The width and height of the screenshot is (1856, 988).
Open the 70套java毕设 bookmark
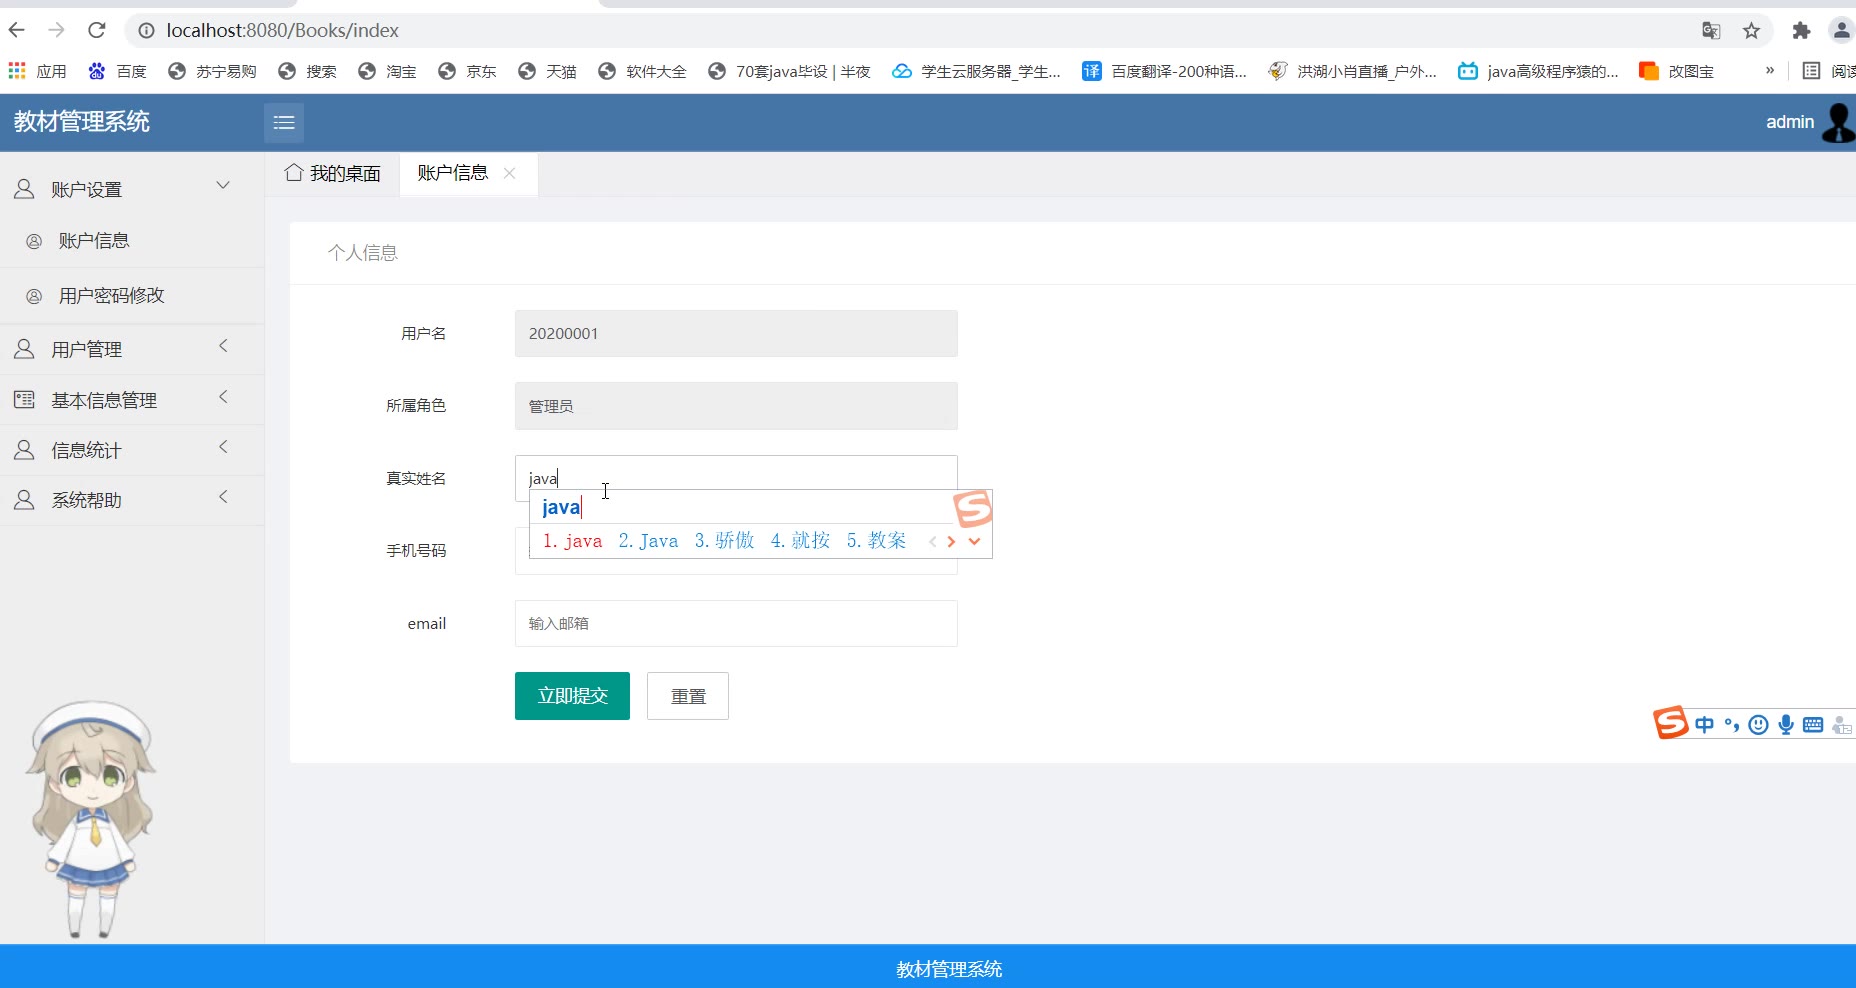[x=789, y=71]
